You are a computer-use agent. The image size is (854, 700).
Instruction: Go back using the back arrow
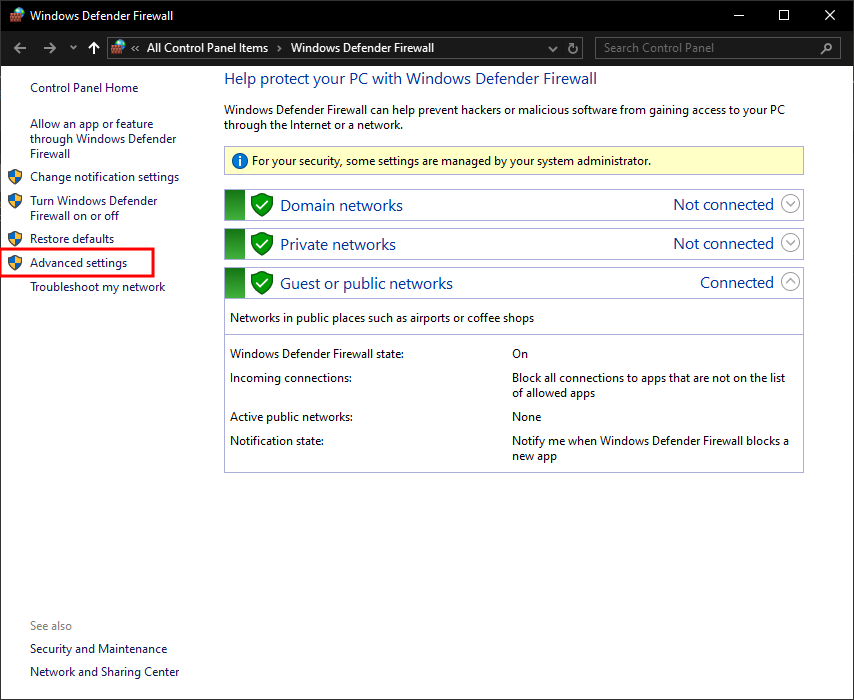point(20,48)
